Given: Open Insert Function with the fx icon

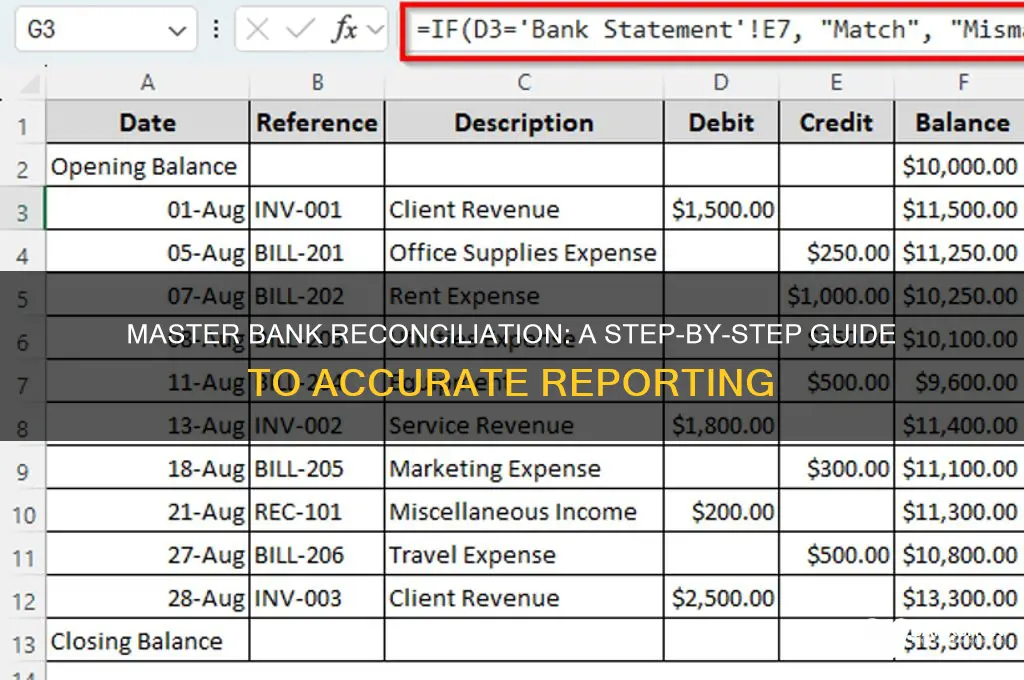Looking at the screenshot, I should coord(345,29).
